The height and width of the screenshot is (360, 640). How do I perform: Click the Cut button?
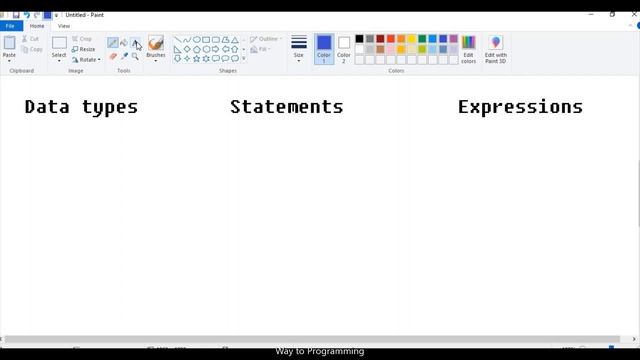point(31,39)
